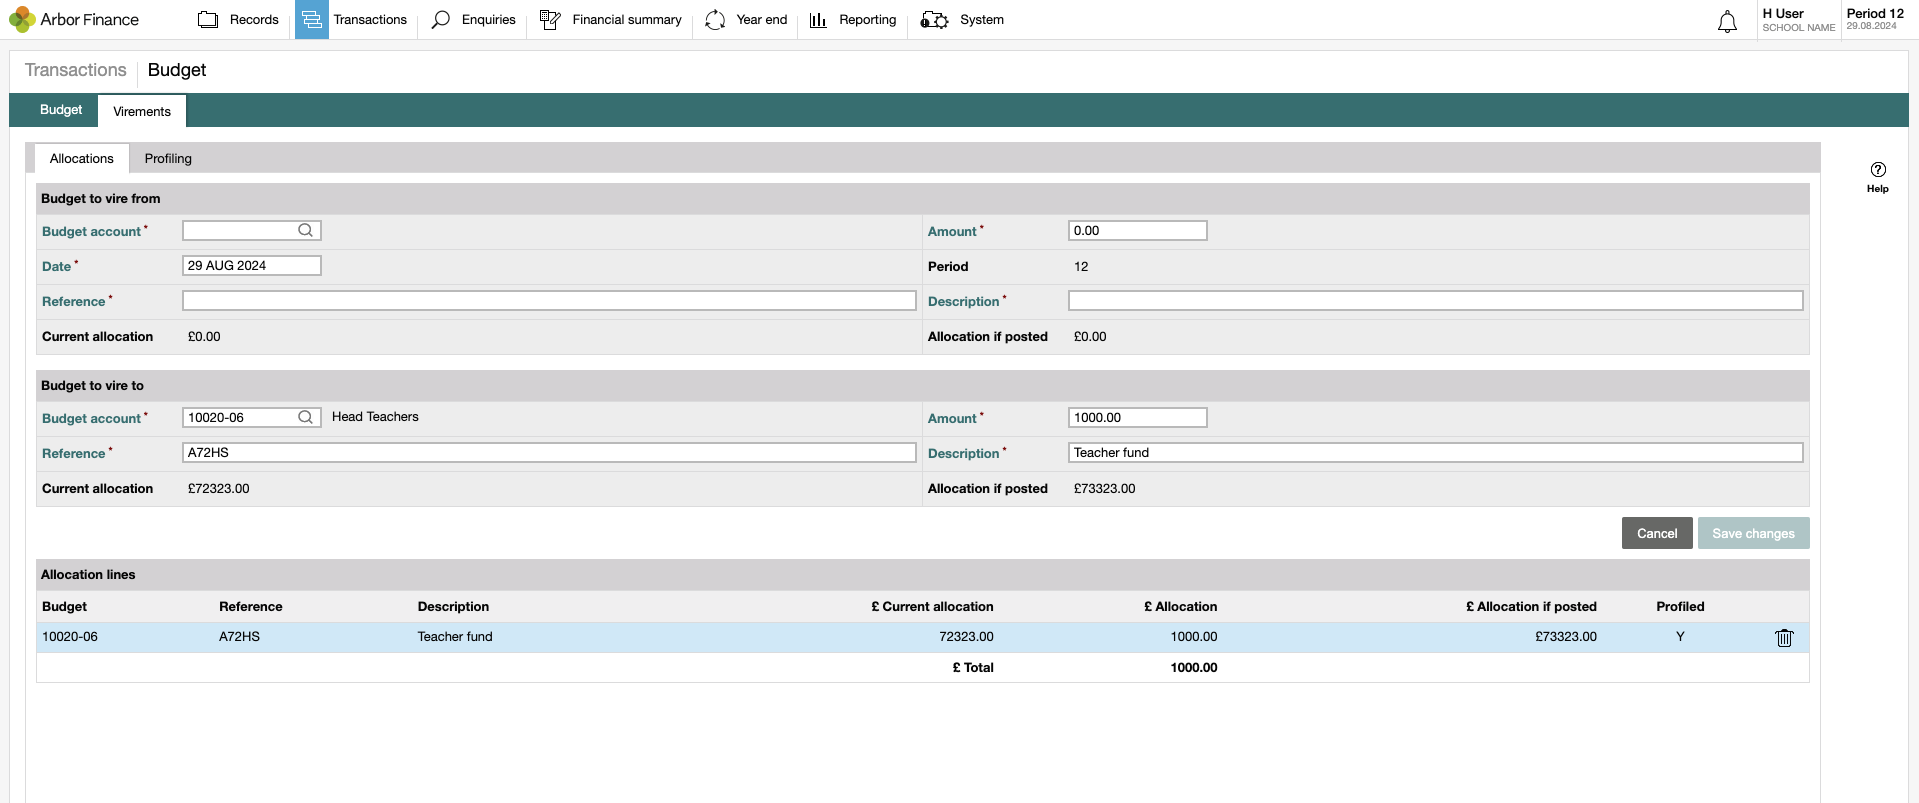This screenshot has width=1919, height=803.
Task: Click the Transactions breadcrumb link
Action: 76,70
